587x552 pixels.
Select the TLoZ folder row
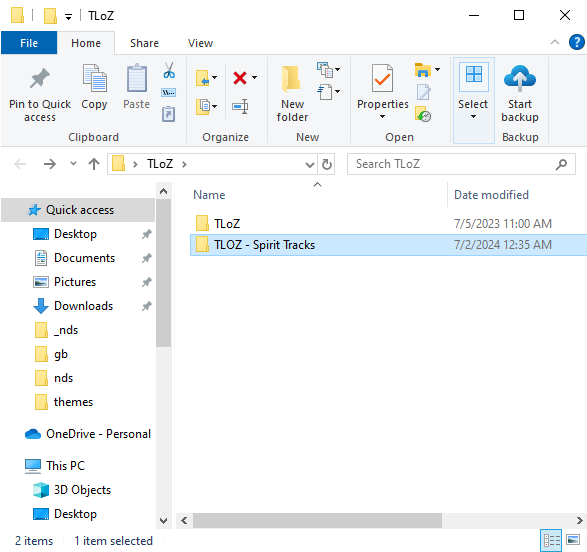[x=389, y=223]
